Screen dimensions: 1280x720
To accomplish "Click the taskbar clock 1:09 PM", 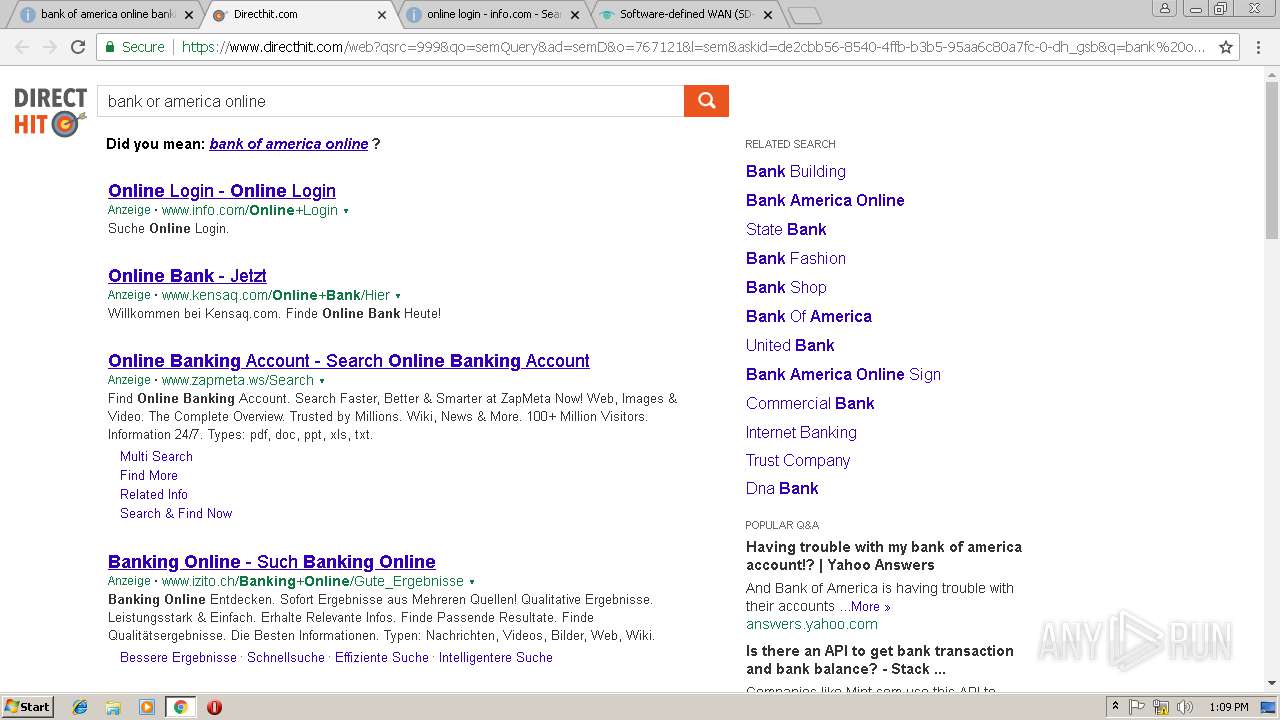I will tap(1229, 707).
